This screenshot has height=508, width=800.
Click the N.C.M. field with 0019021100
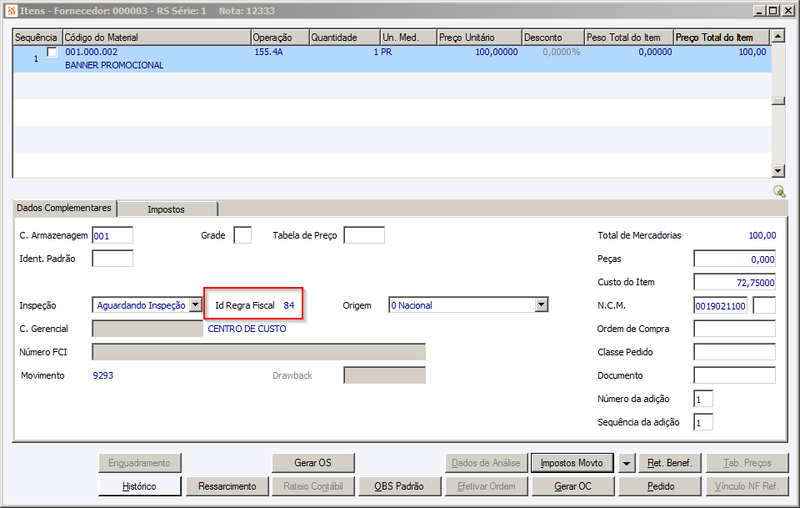[721, 306]
